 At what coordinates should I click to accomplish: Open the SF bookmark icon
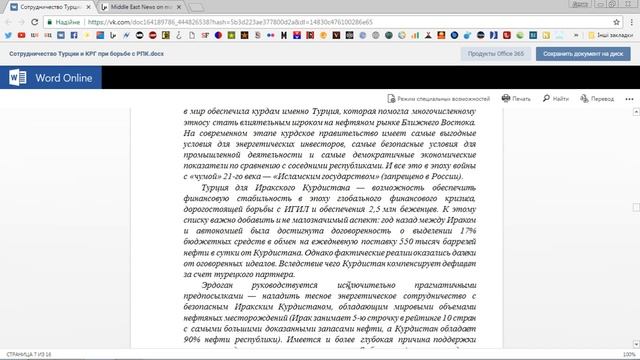click(x=205, y=36)
